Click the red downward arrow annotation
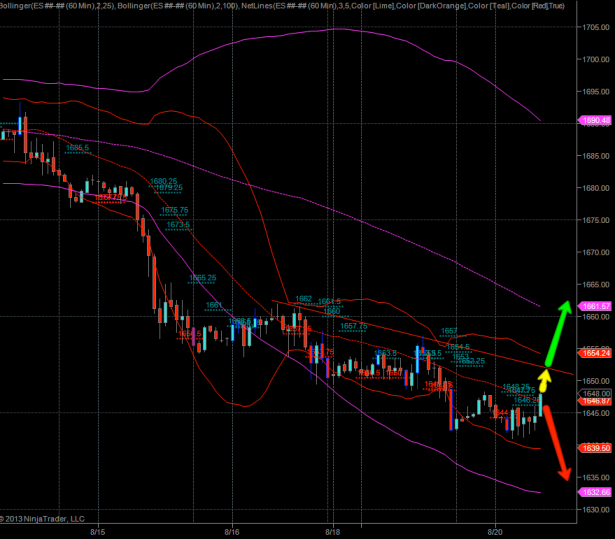This screenshot has height=539, width=615. [556, 437]
